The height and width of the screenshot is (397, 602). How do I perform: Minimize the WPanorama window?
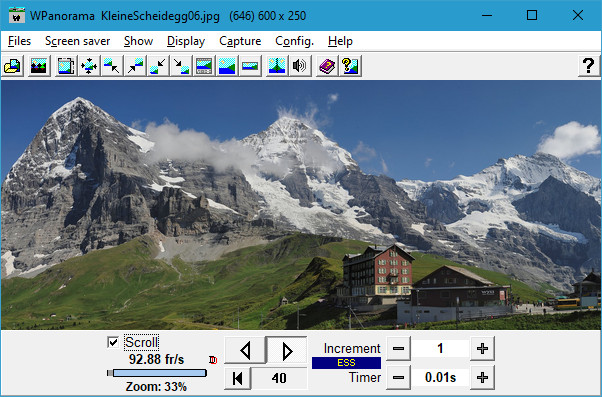pyautogui.click(x=487, y=15)
